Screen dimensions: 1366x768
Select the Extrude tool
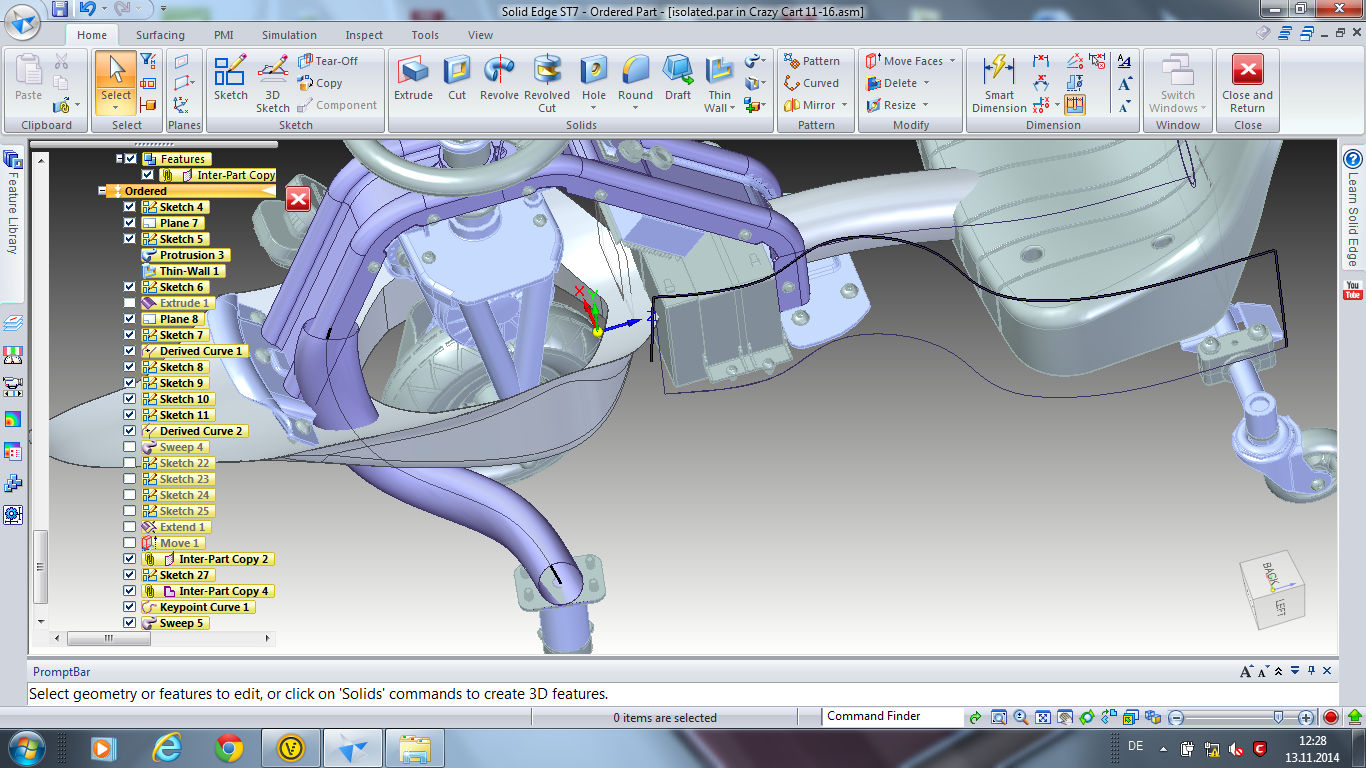tap(413, 78)
